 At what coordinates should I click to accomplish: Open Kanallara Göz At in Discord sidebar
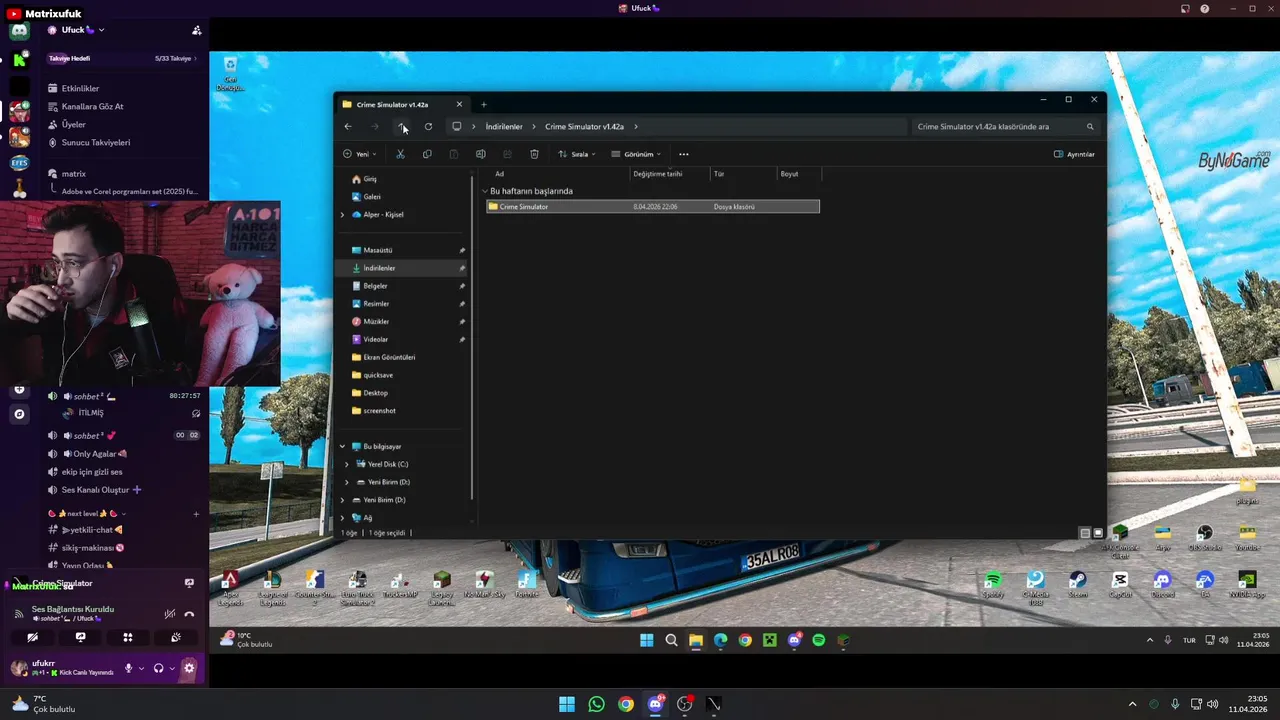pyautogui.click(x=92, y=106)
